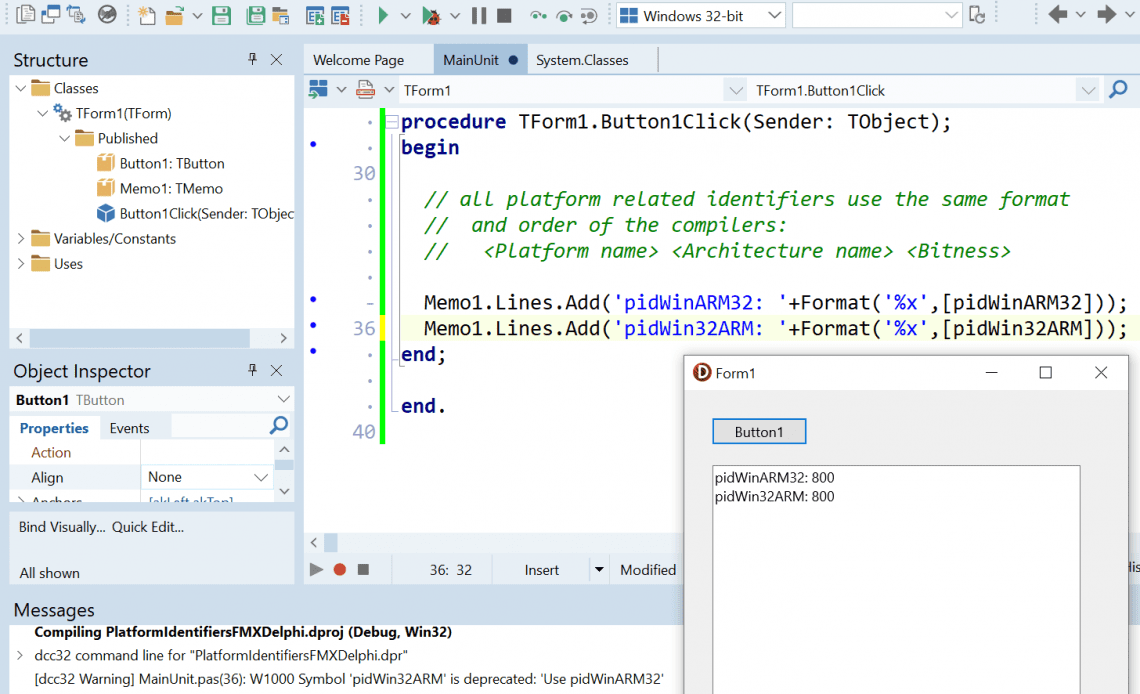Select Button1: TButton in Structure tree

172,164
